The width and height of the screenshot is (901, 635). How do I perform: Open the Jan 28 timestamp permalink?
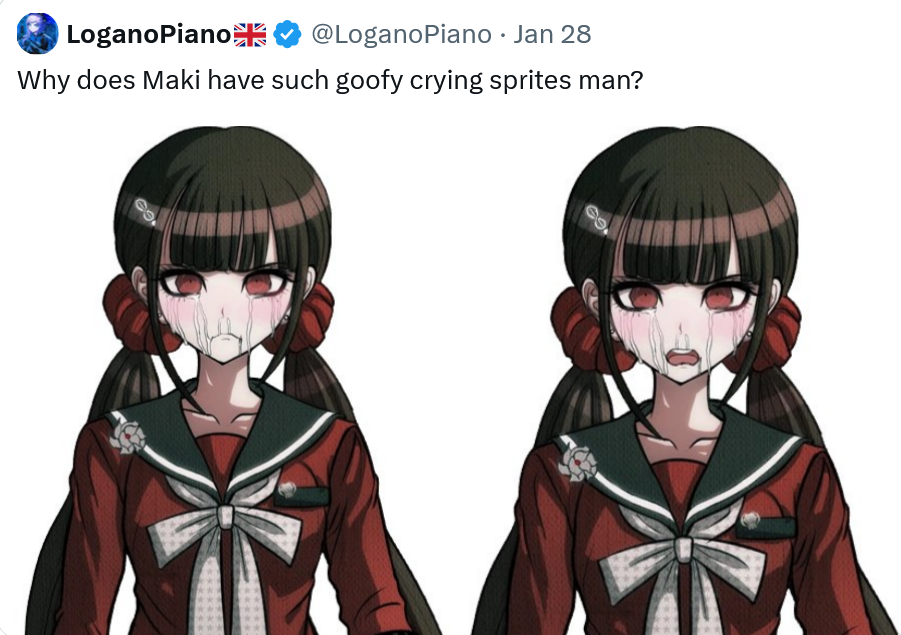tap(552, 34)
